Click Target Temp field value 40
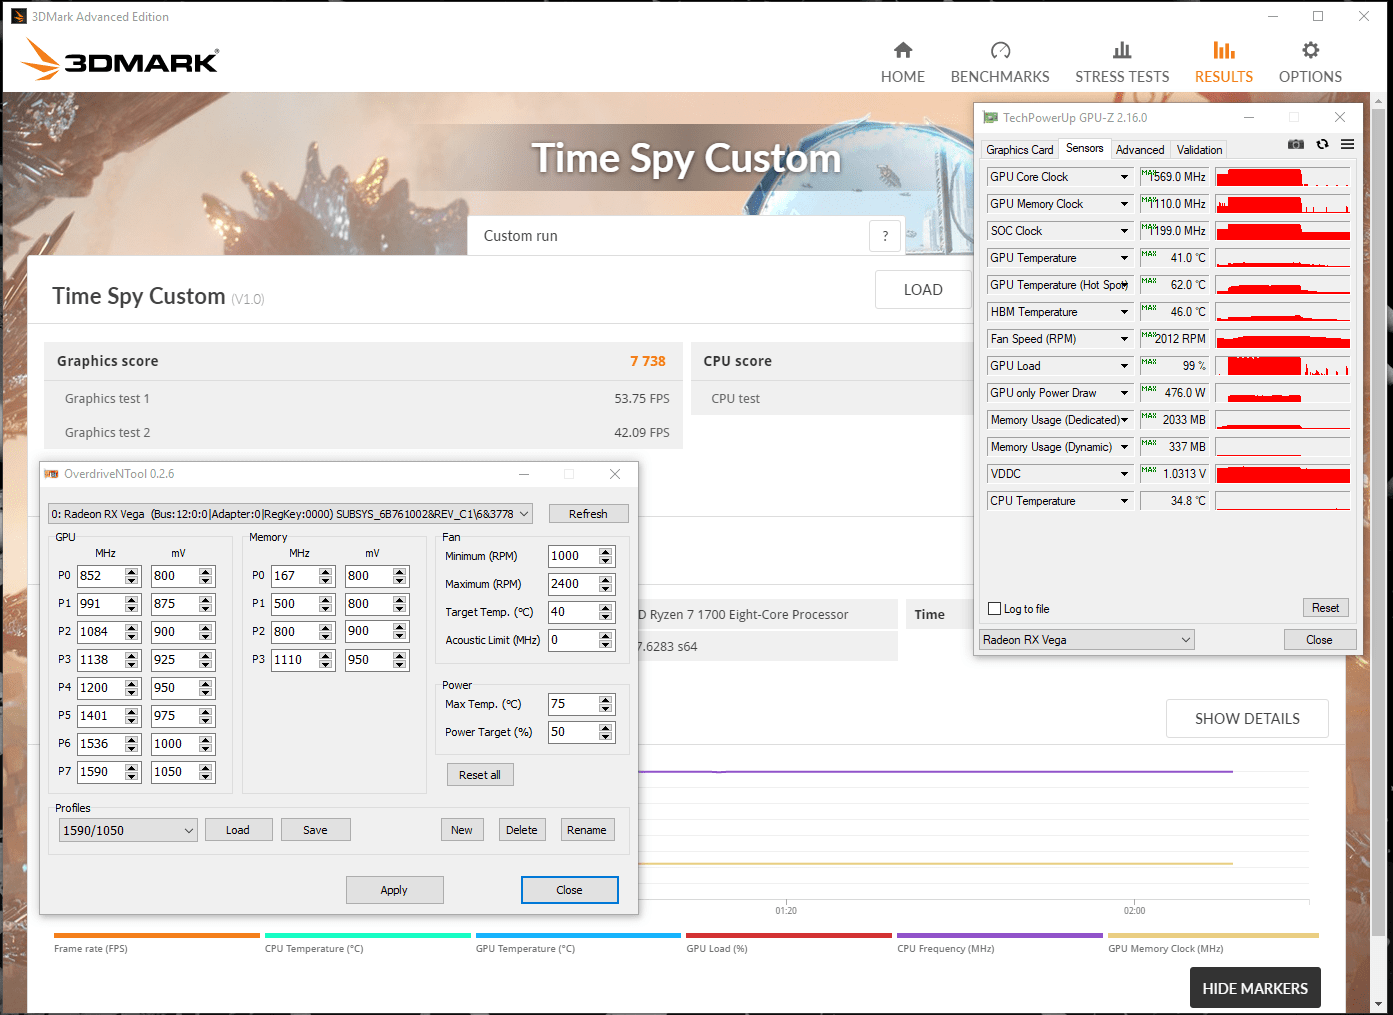 point(573,612)
